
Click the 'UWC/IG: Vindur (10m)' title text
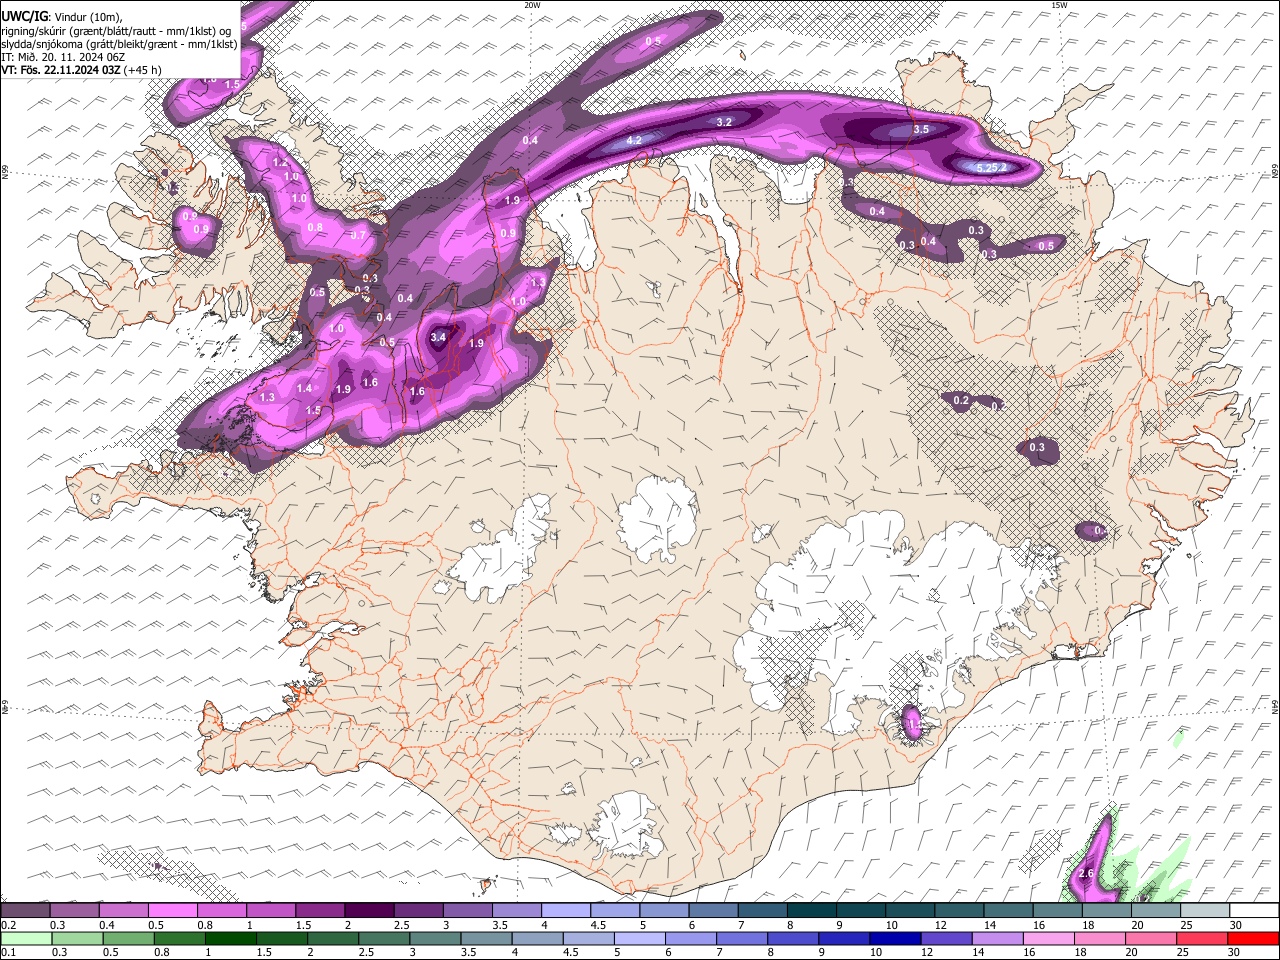coord(62,16)
